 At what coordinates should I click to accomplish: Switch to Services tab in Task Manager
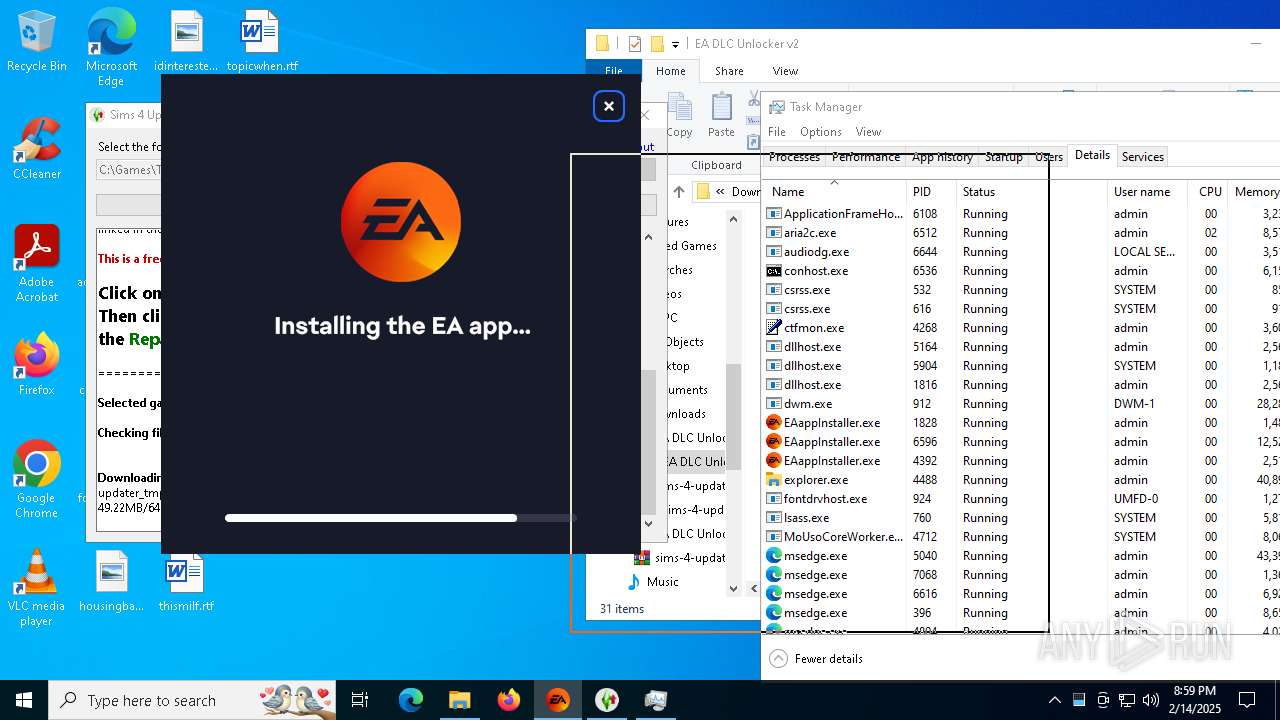coord(1142,157)
